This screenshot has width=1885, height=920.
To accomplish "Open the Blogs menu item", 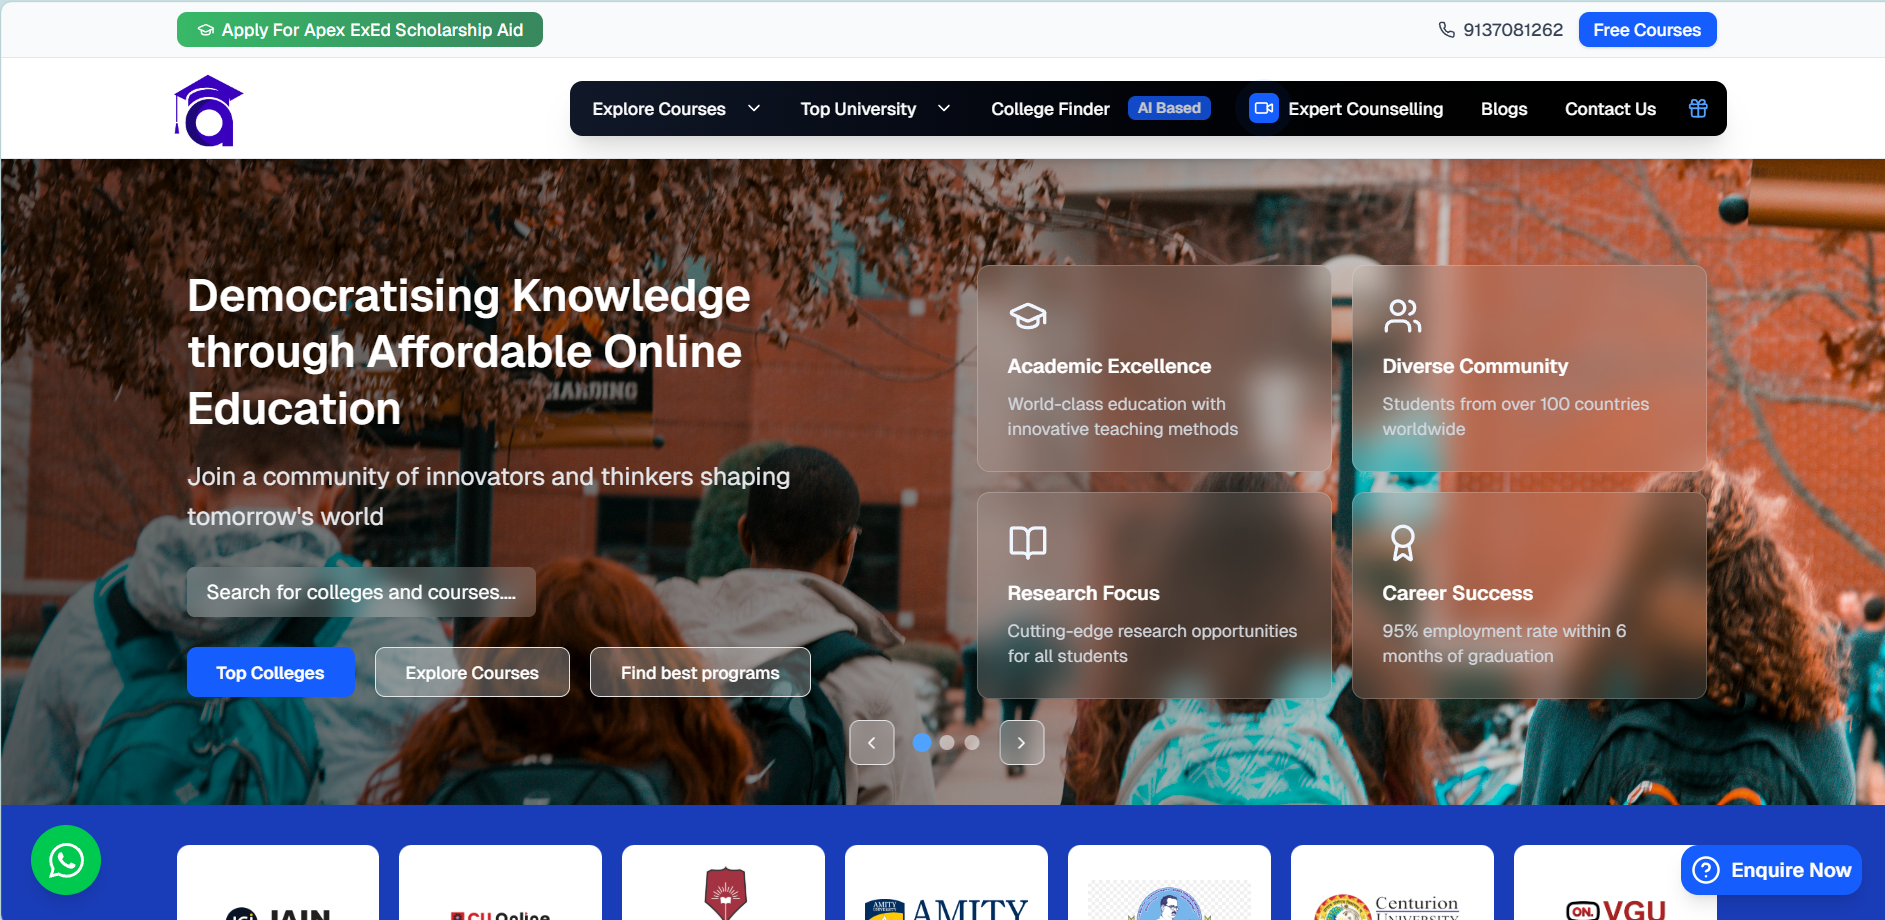I will (x=1504, y=108).
